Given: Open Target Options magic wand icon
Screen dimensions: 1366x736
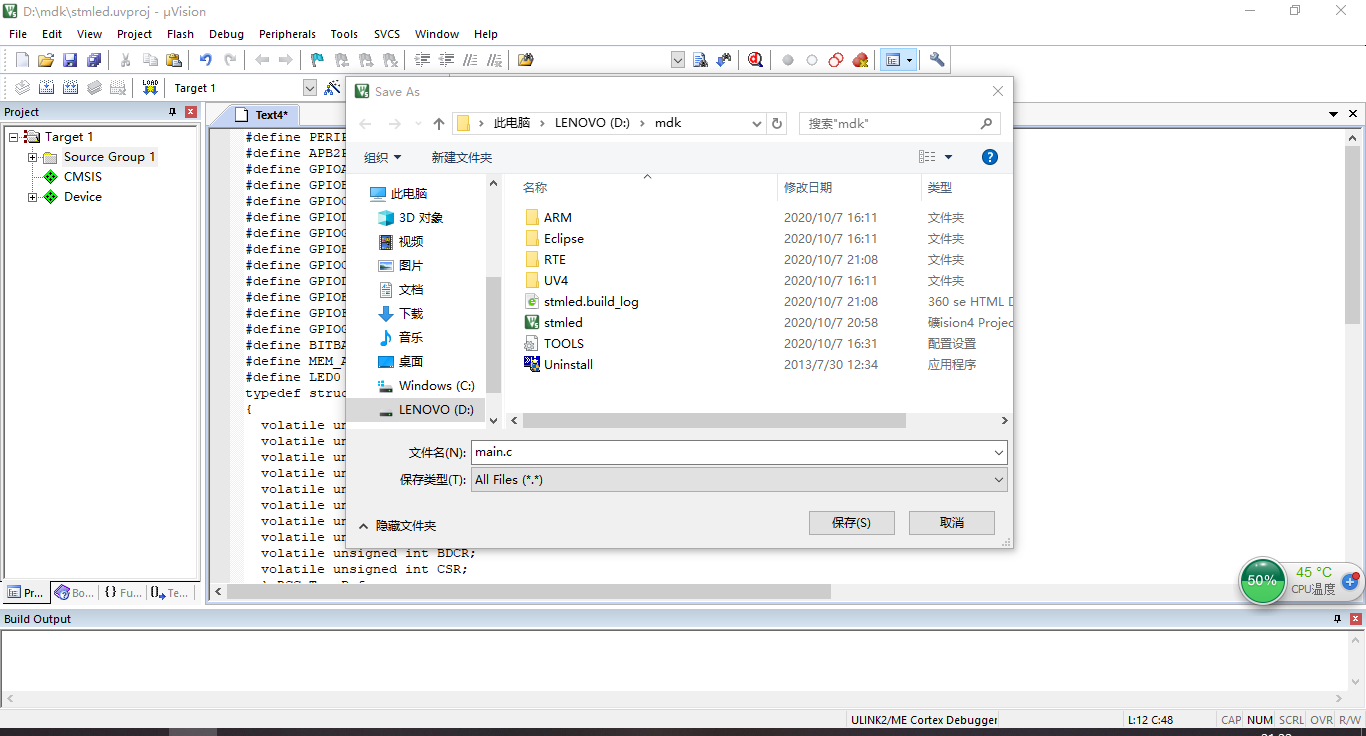Looking at the screenshot, I should tap(333, 88).
